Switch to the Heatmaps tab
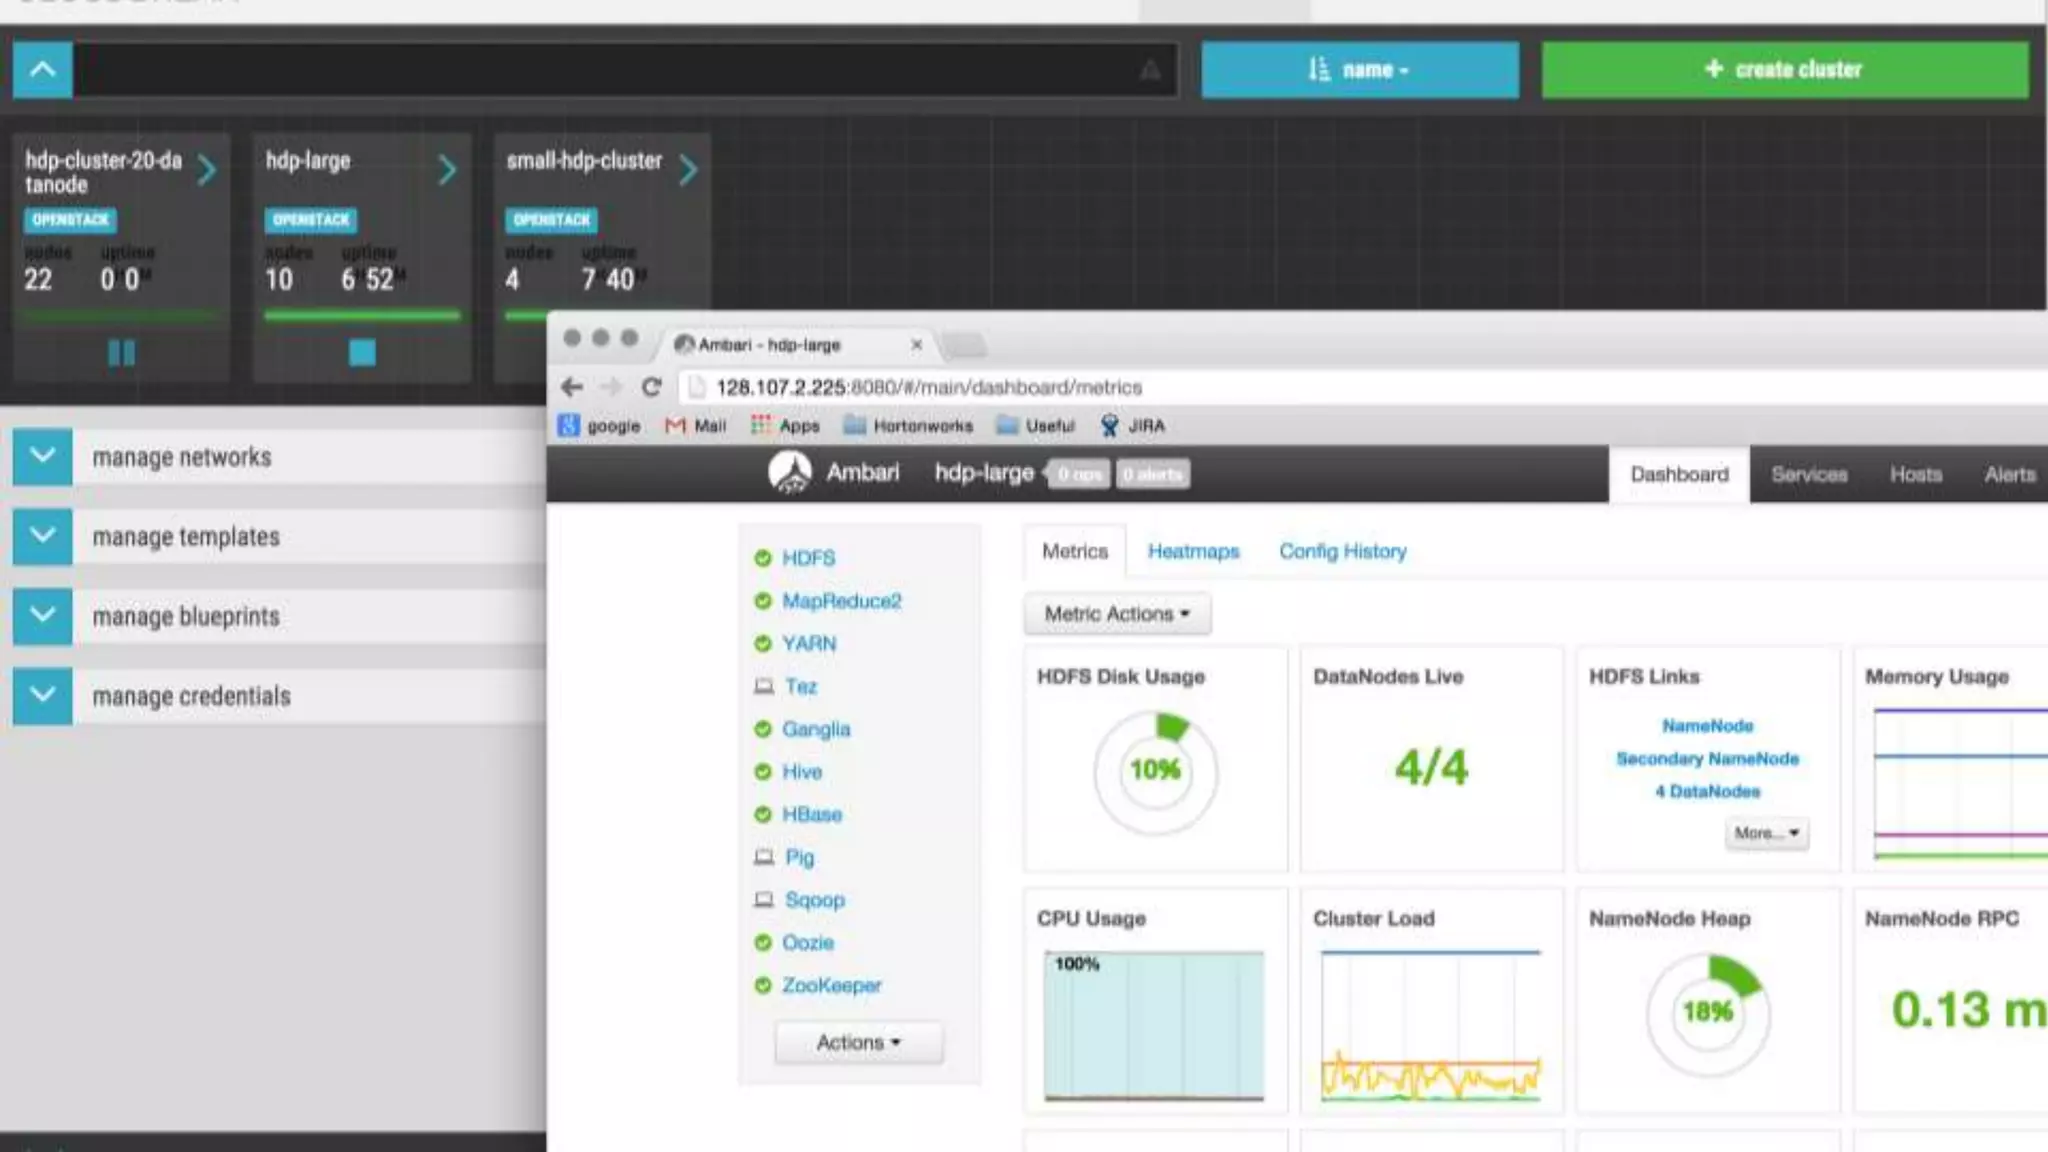 coord(1193,551)
